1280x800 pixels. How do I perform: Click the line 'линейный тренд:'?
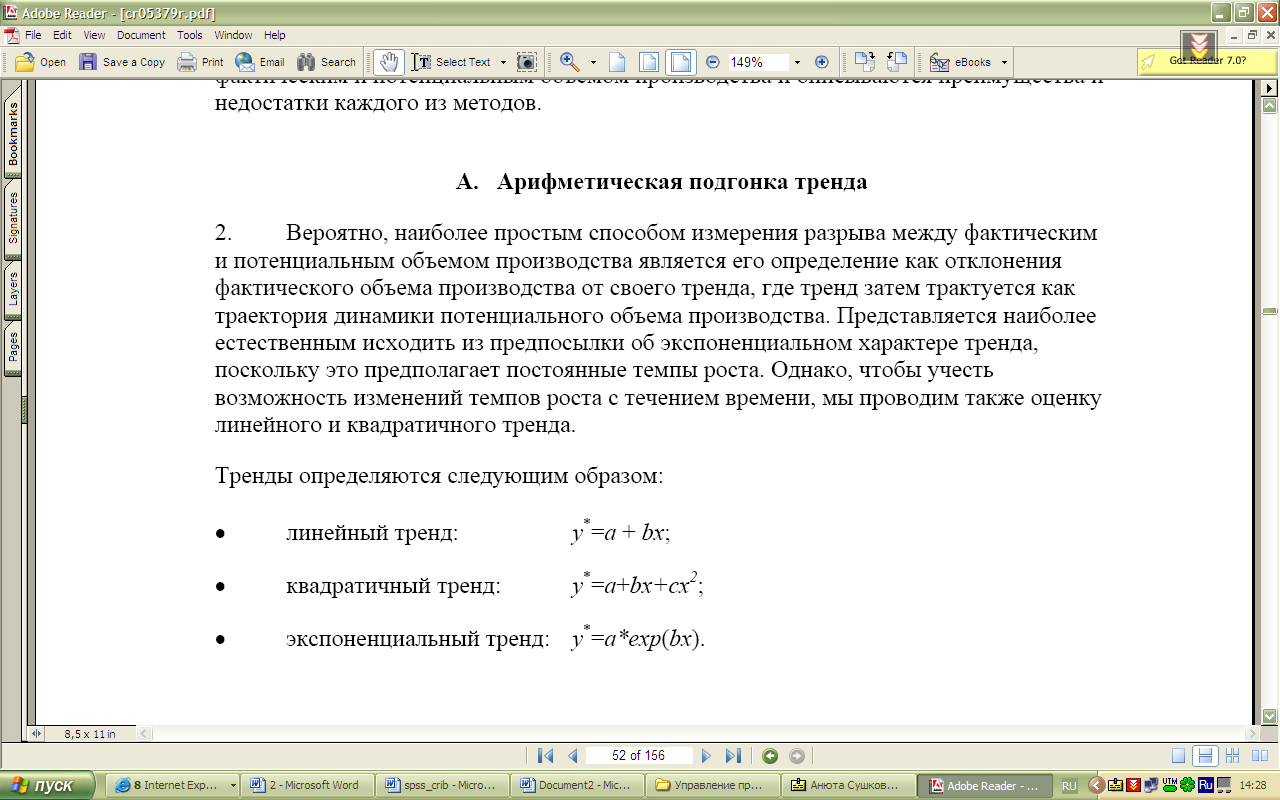coord(372,533)
